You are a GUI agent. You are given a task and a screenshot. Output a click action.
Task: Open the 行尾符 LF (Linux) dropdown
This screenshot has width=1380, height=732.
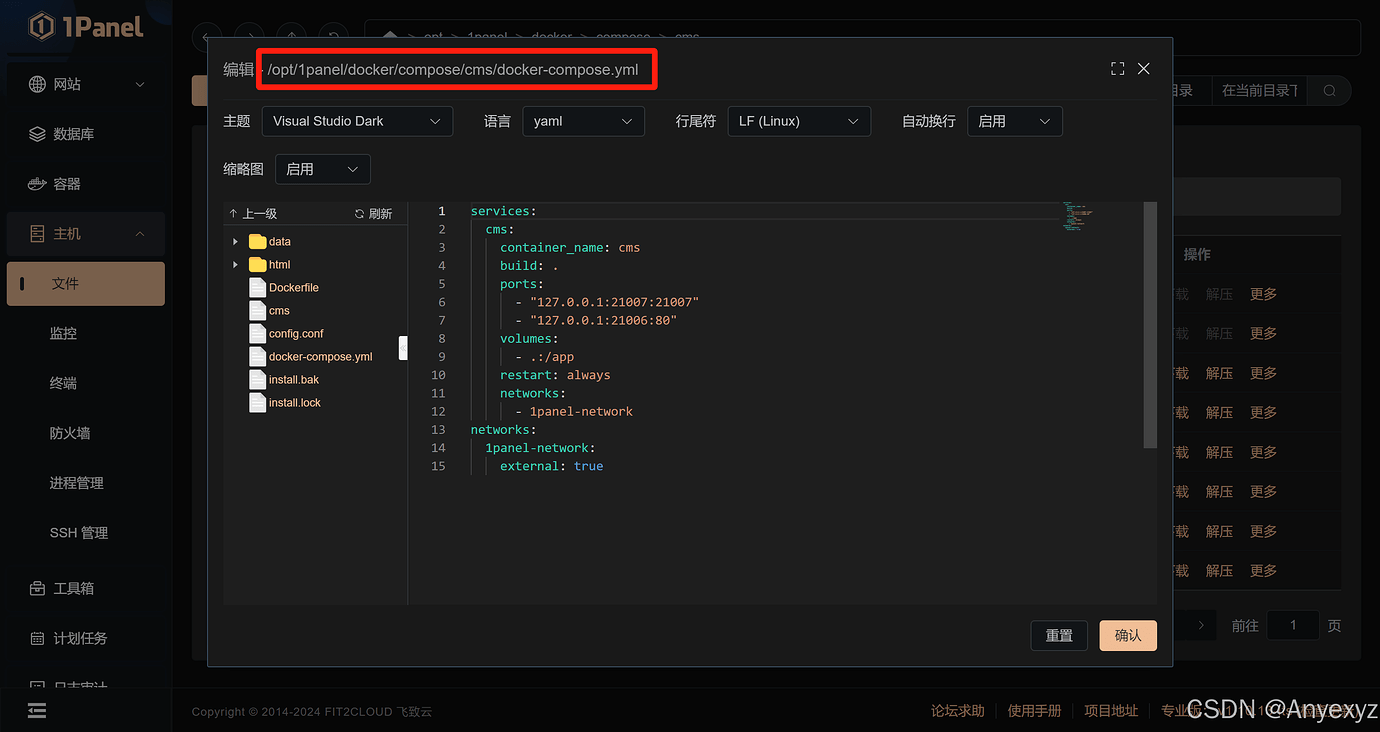coord(798,121)
